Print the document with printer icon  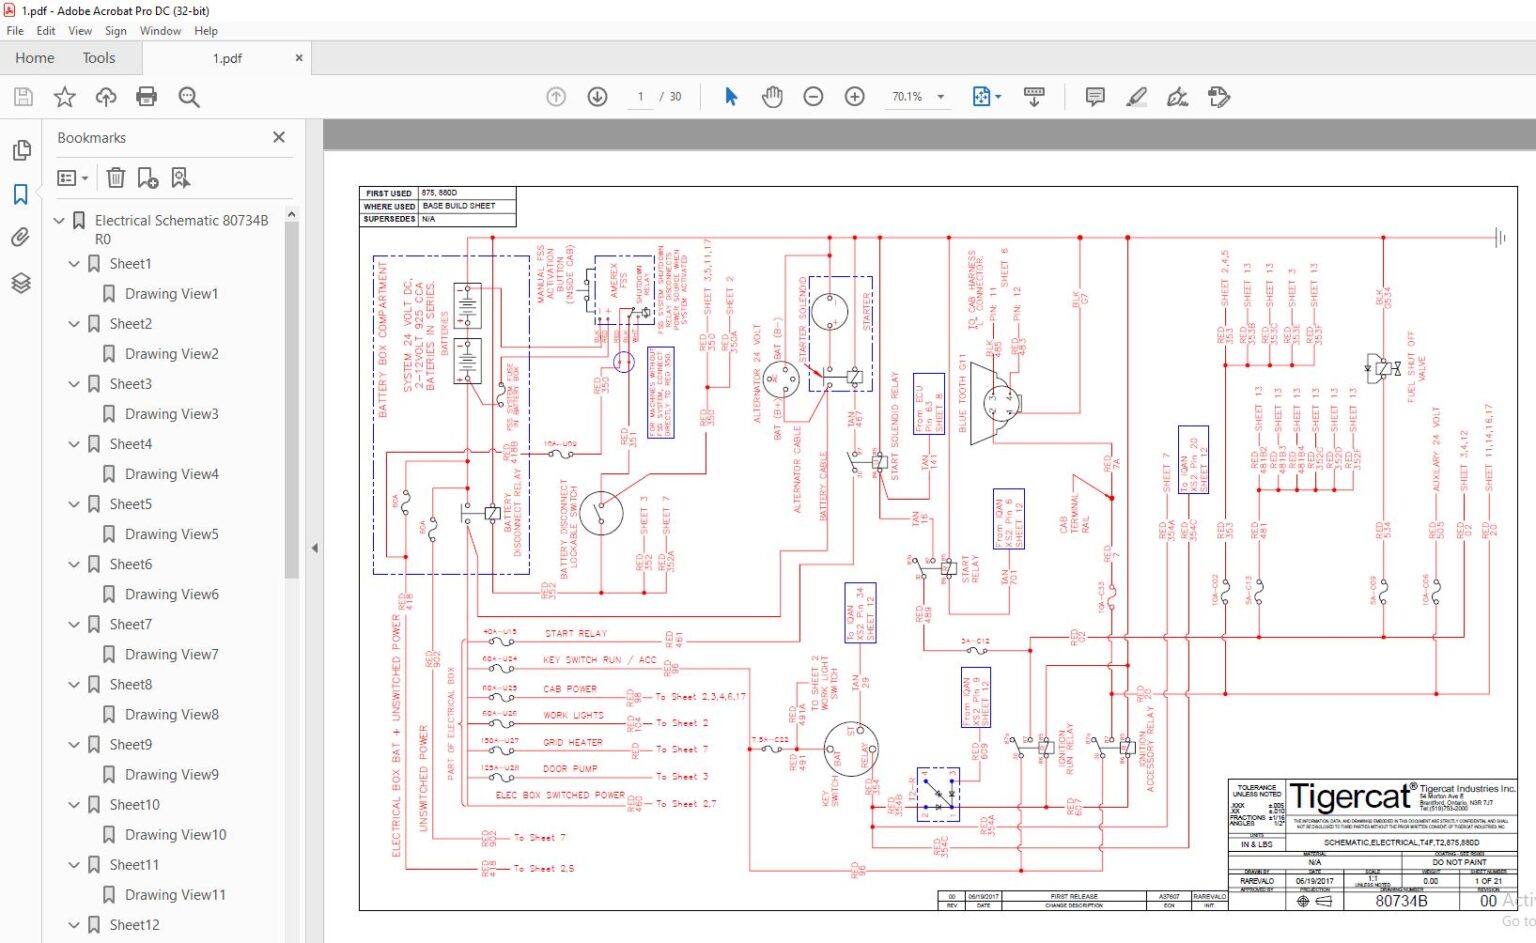click(147, 97)
